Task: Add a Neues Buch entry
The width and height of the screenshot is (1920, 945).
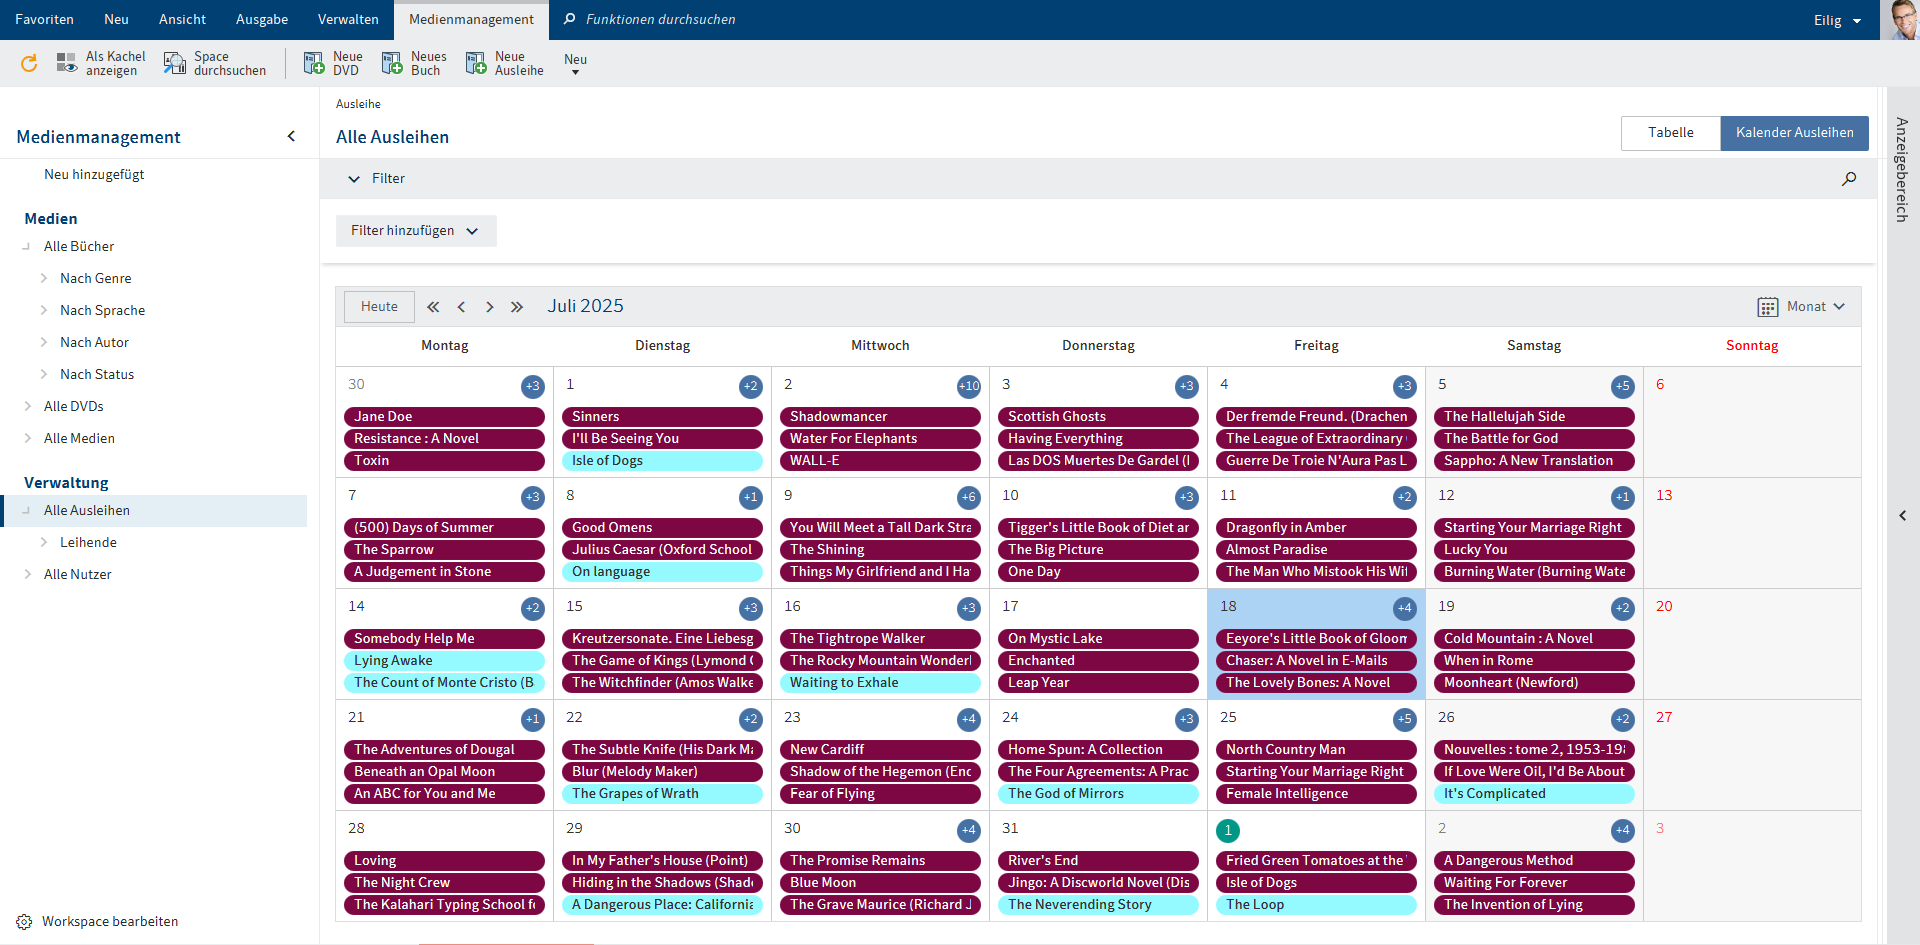Action: click(392, 64)
